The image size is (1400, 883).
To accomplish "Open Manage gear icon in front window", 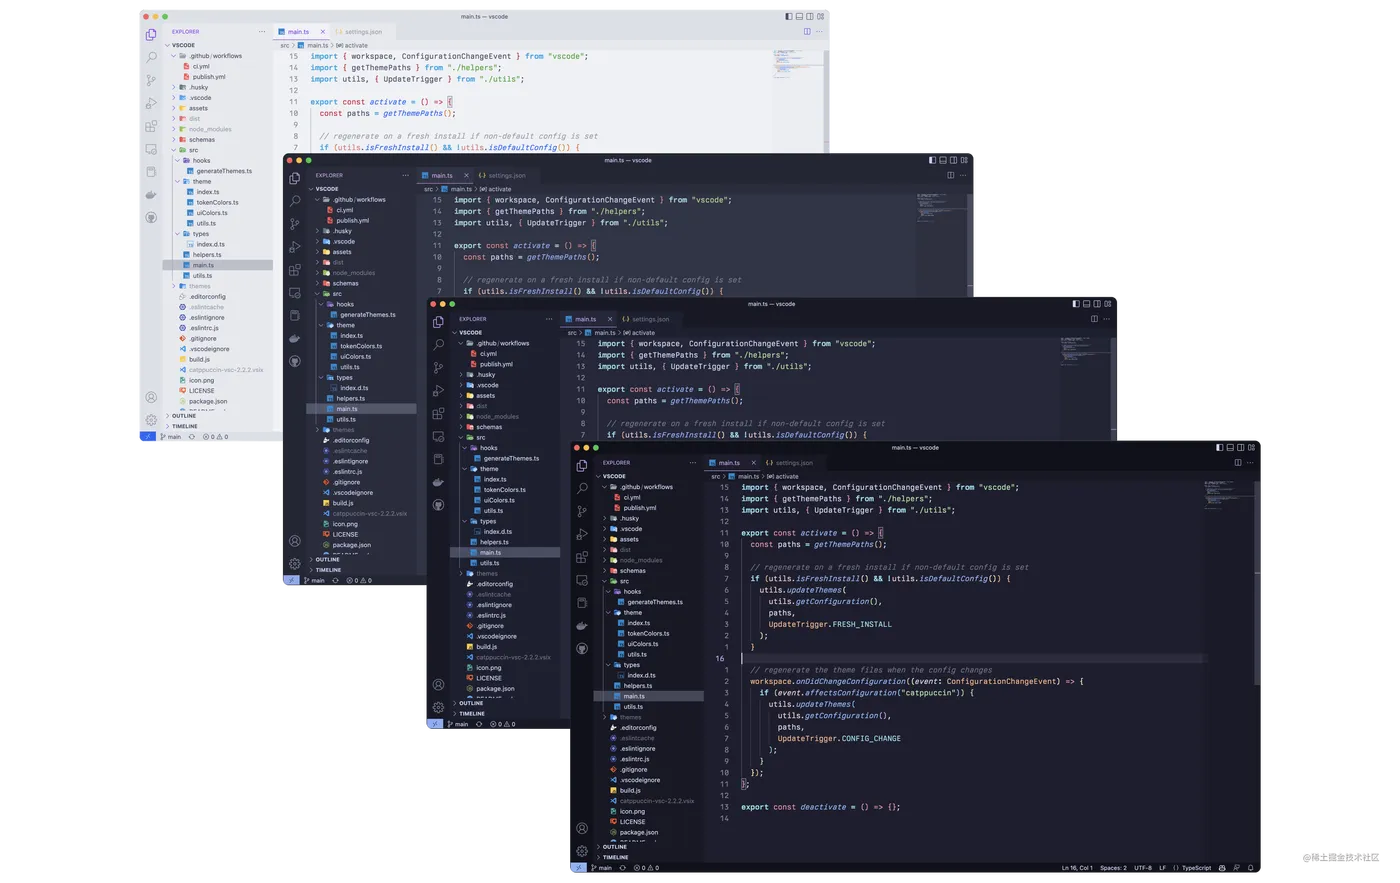I will click(x=582, y=851).
